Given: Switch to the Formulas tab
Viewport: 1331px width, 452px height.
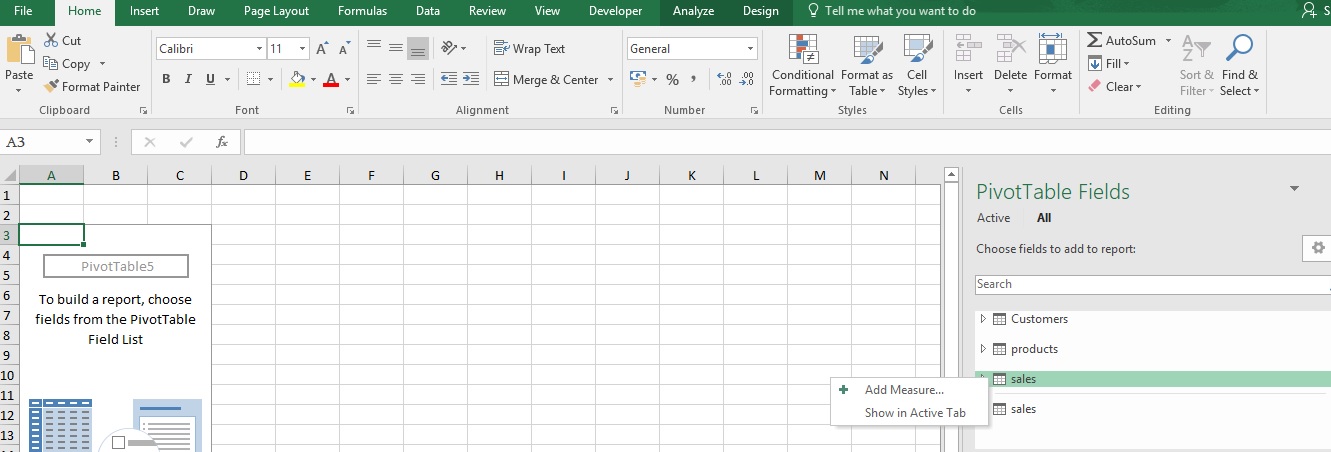Looking at the screenshot, I should [363, 11].
